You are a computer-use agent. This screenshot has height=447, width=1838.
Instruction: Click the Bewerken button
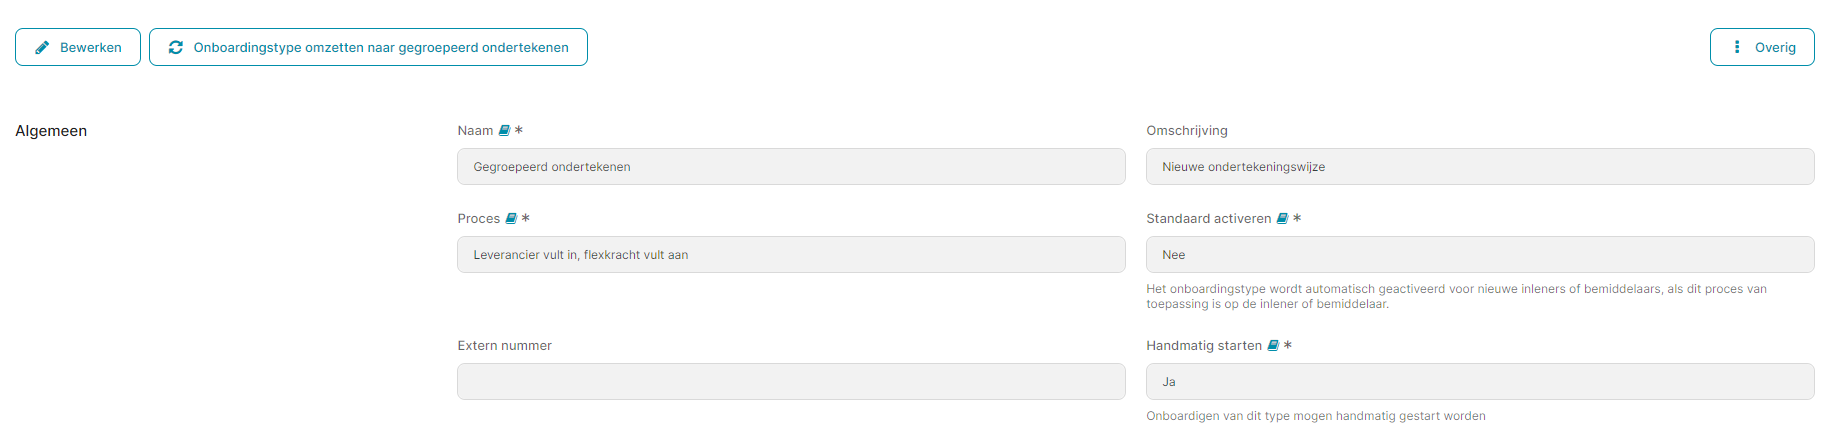[x=78, y=47]
